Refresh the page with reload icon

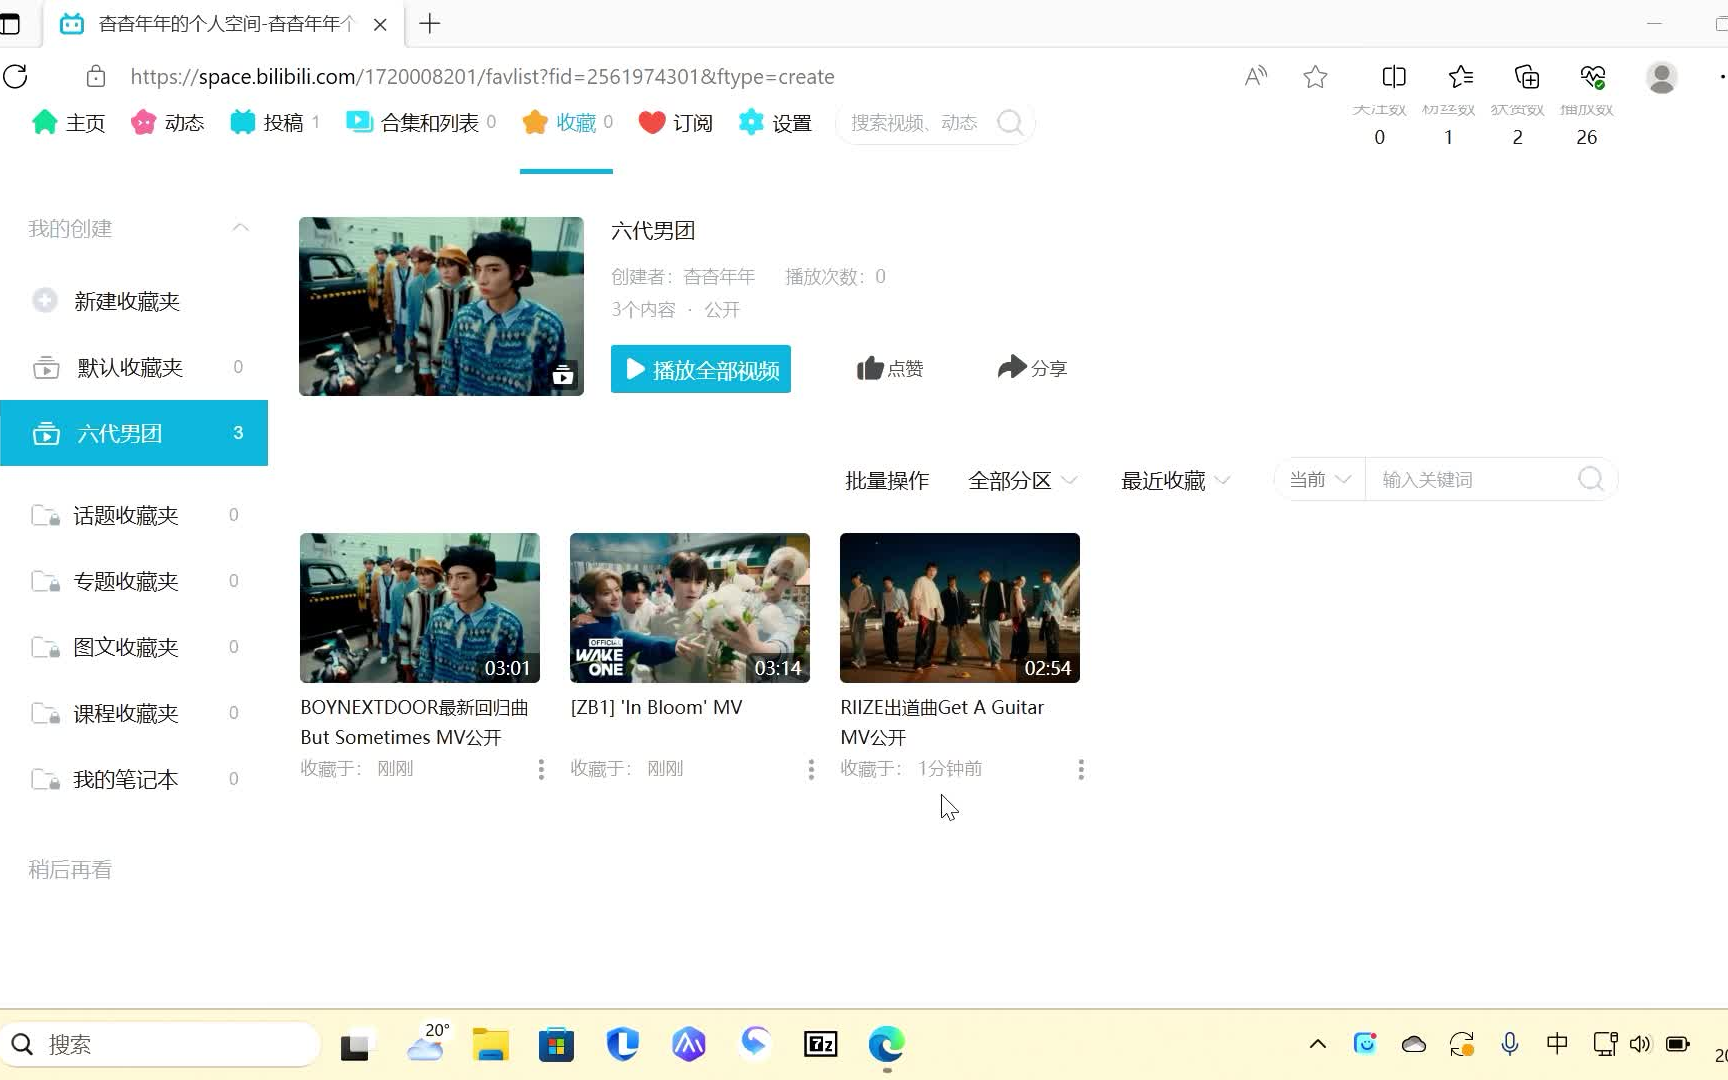[x=16, y=76]
